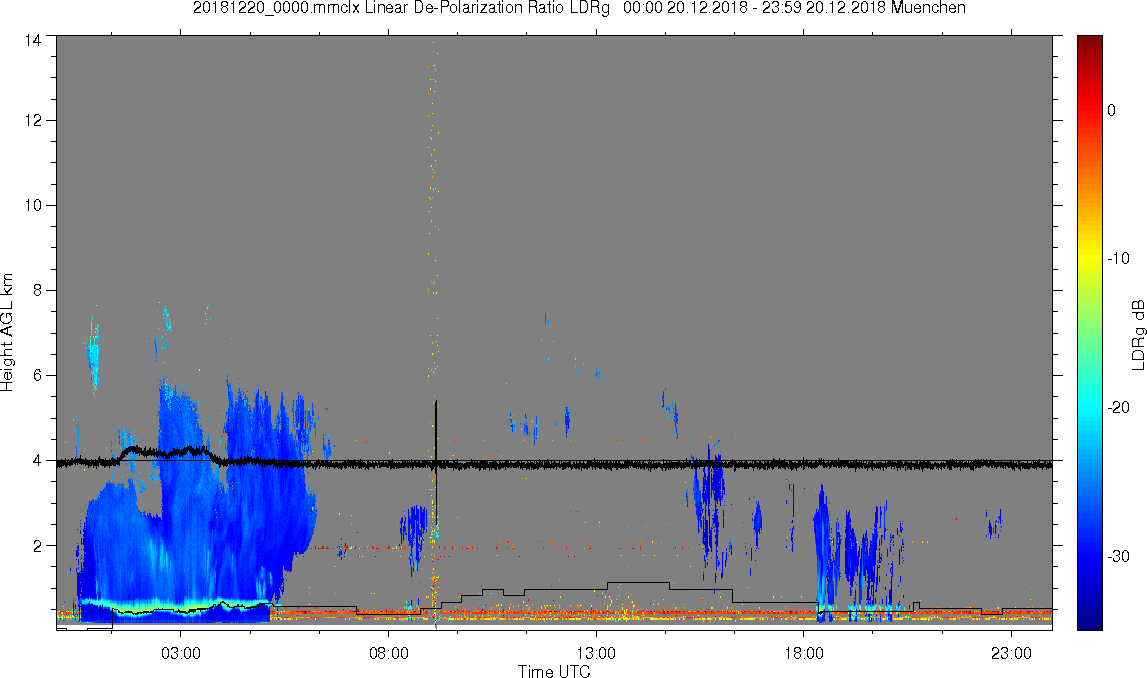Click the 'LDRg dB' colorbar label

click(1137, 334)
